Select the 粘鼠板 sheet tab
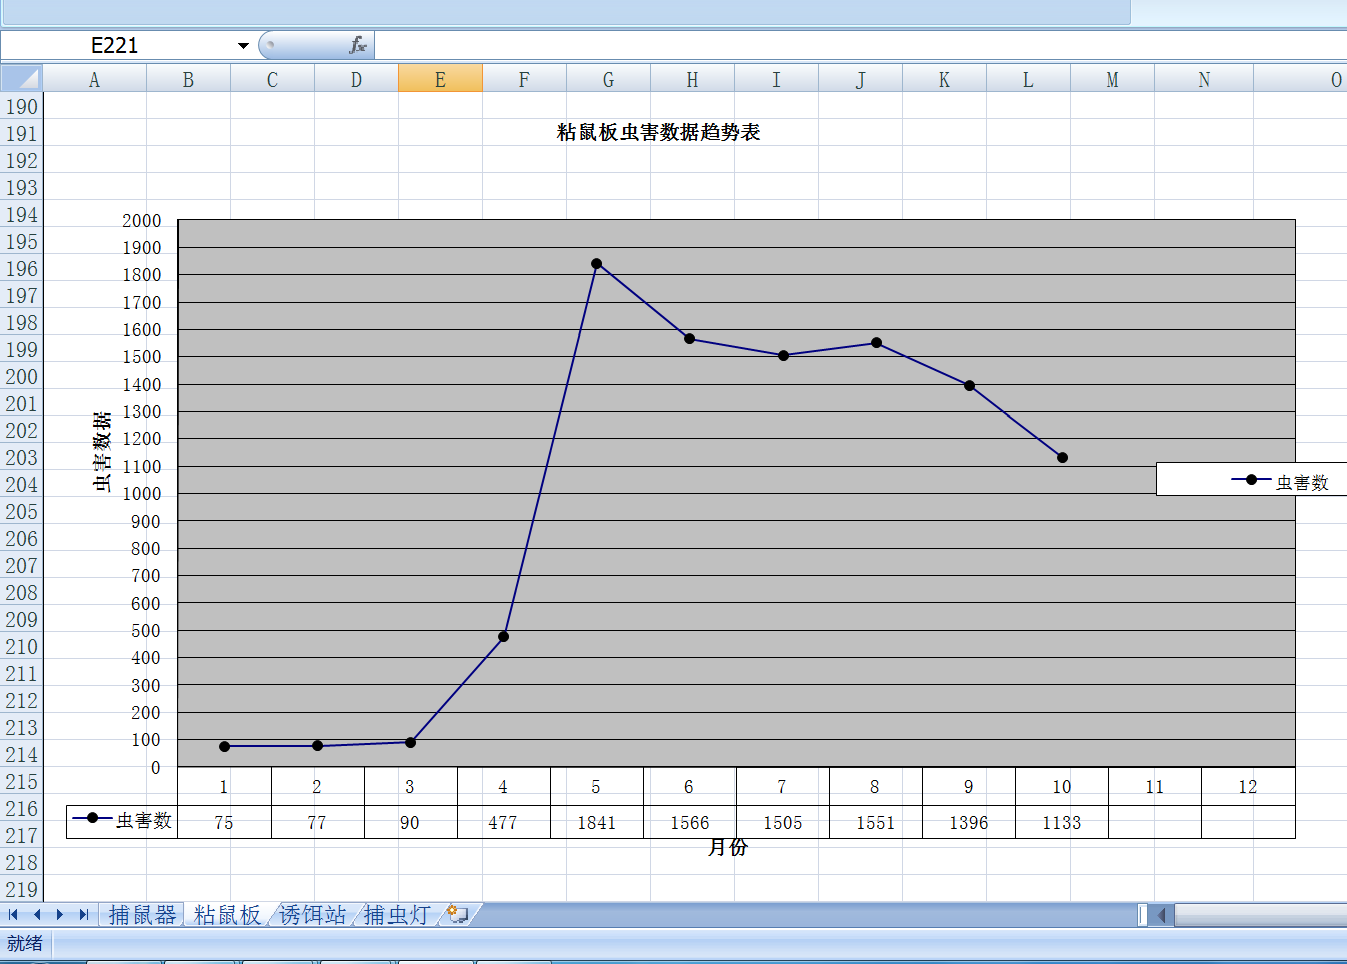 pyautogui.click(x=227, y=914)
